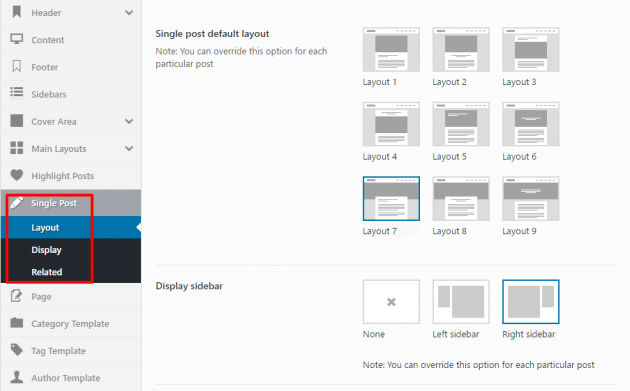Click the 'Single post default layout' heading

tap(212, 34)
